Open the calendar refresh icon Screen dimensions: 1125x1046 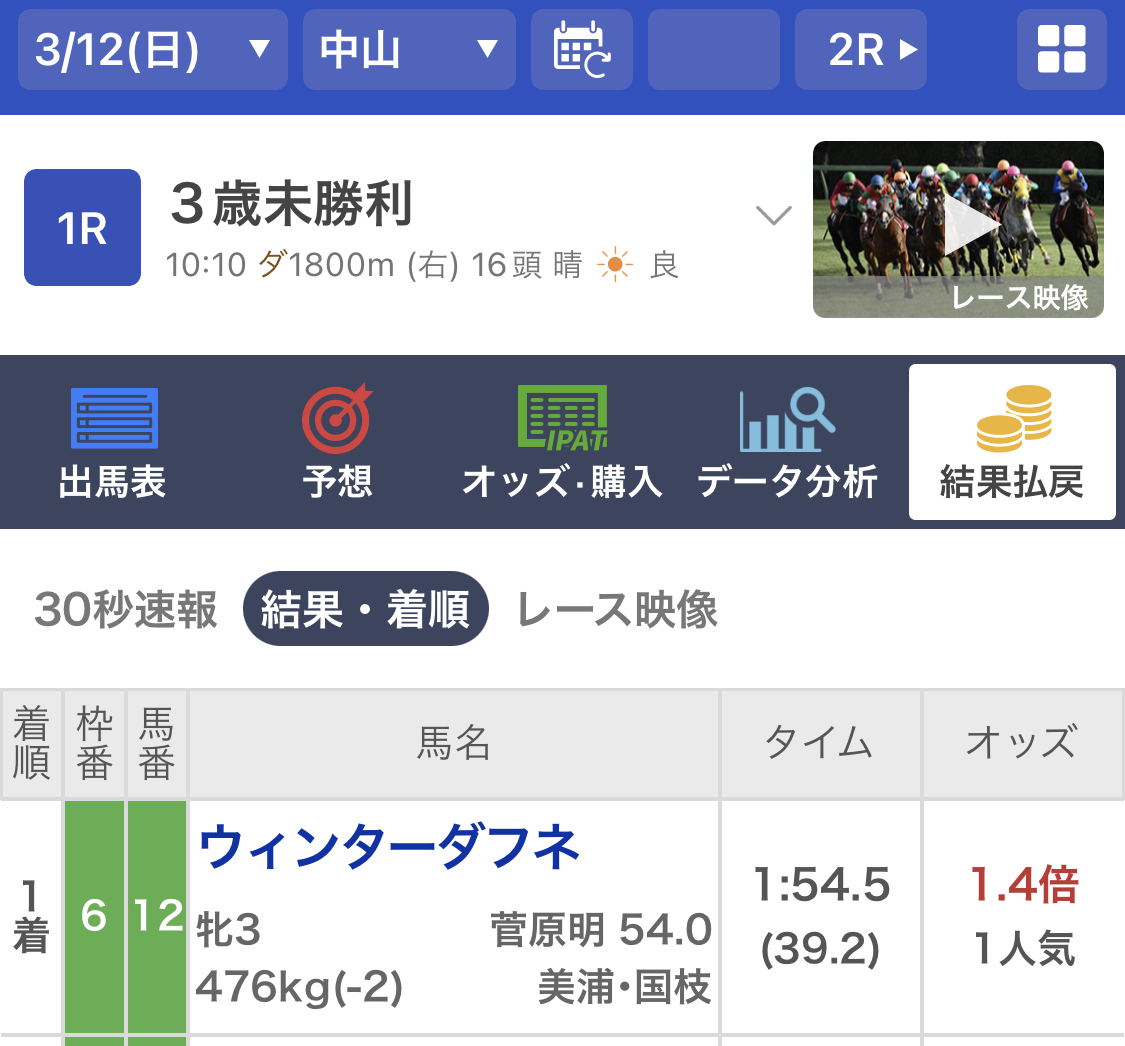pos(581,50)
